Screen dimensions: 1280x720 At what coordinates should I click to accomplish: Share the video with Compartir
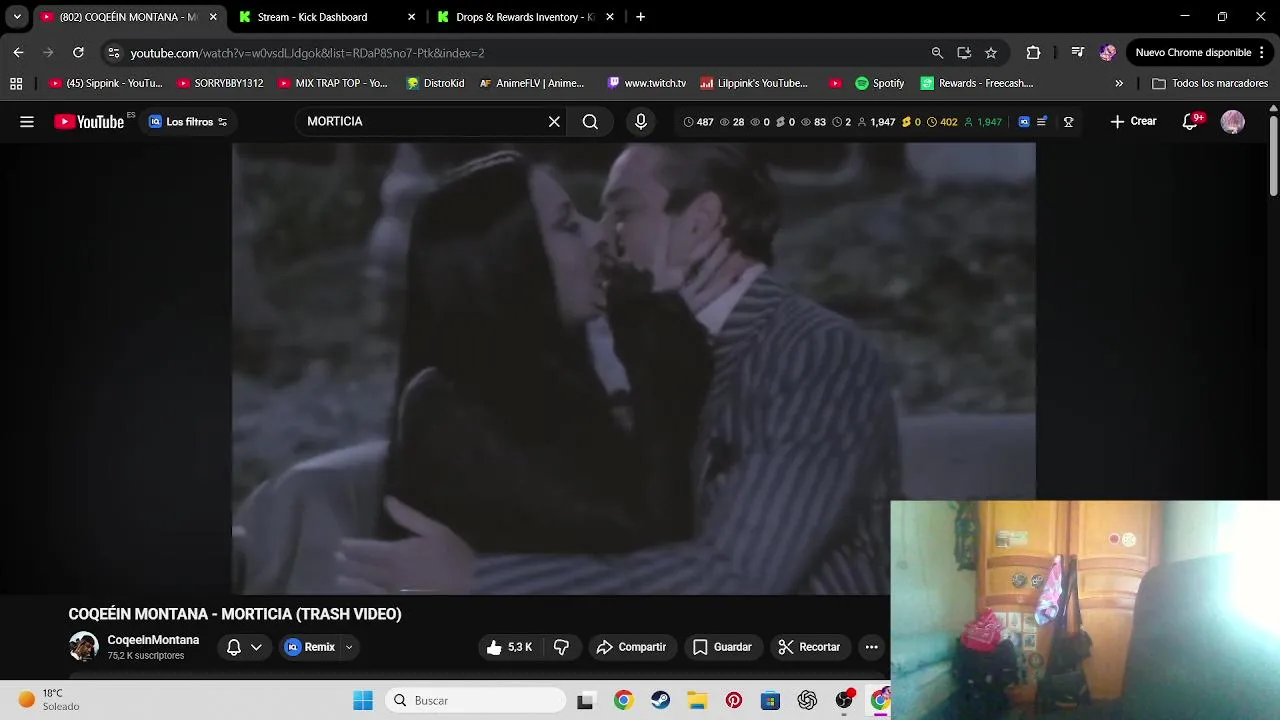click(x=631, y=647)
